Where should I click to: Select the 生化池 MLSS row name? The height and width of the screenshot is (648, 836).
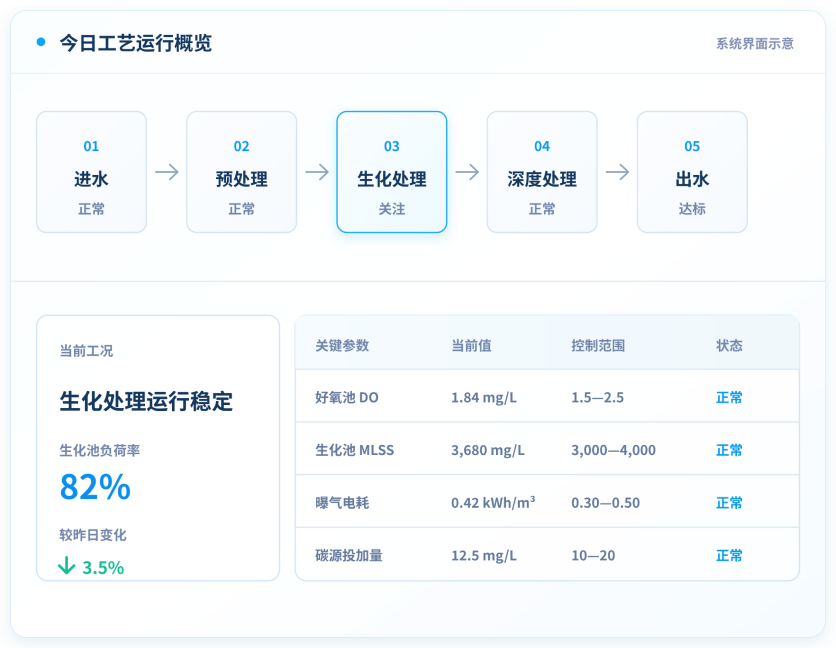[x=355, y=450]
